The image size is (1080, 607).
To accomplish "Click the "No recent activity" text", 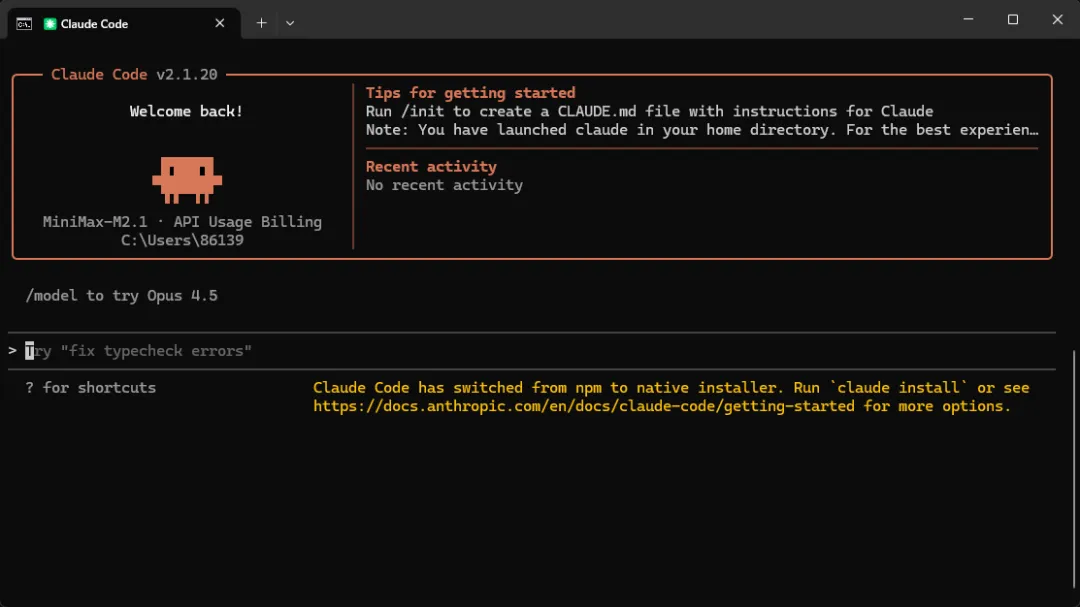I will pyautogui.click(x=444, y=185).
